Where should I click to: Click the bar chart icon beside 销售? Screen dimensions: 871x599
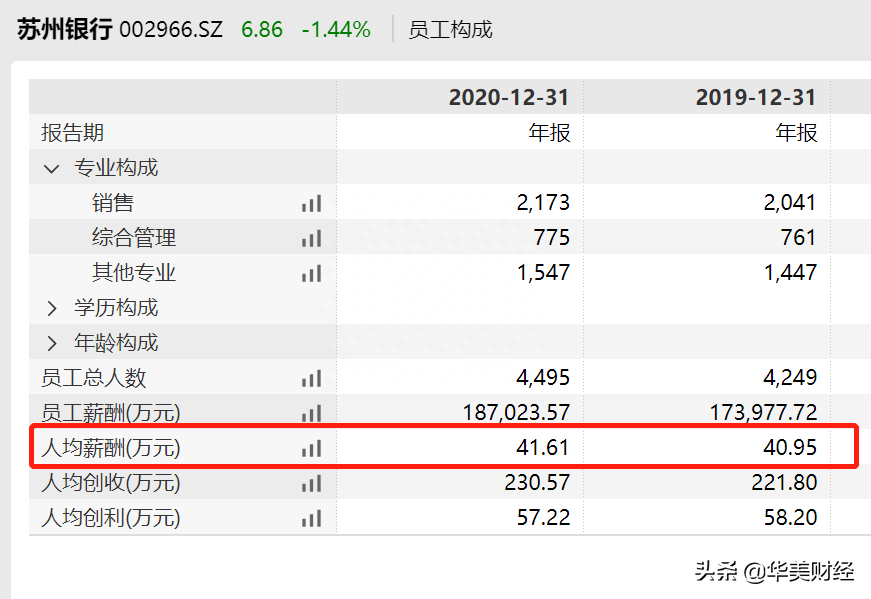pyautogui.click(x=311, y=204)
